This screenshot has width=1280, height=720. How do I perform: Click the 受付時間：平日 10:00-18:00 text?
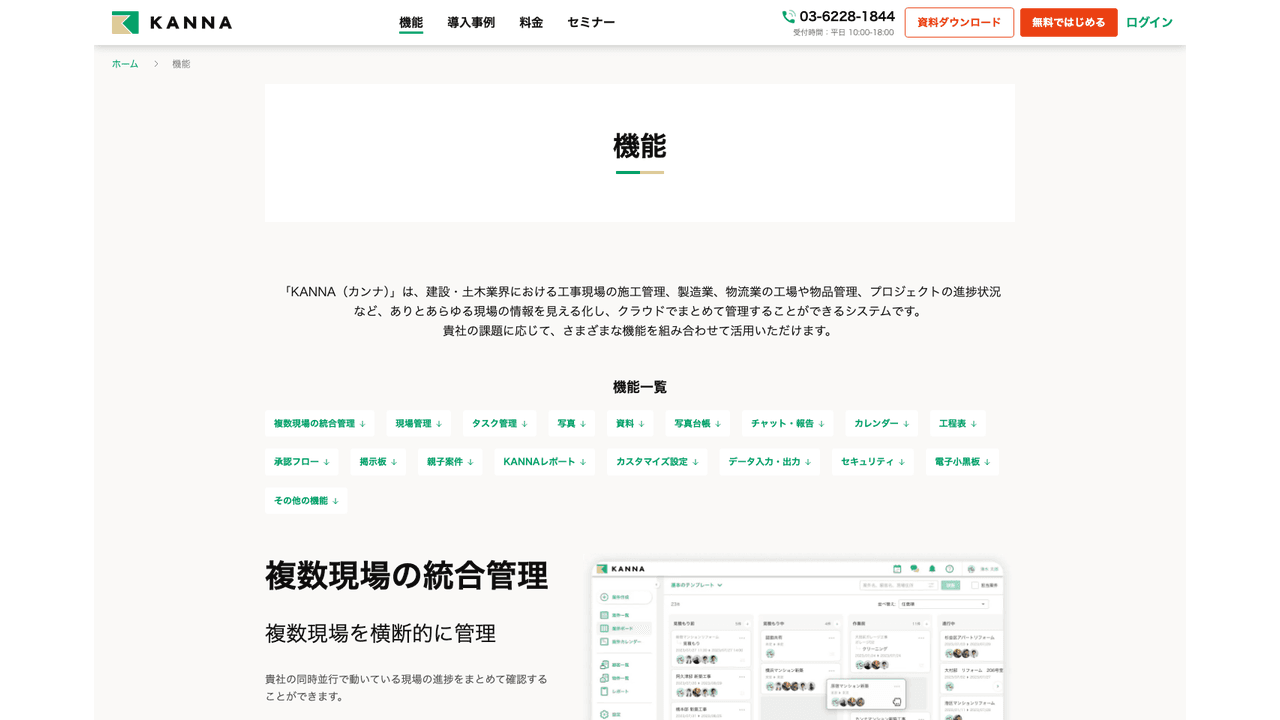click(844, 33)
